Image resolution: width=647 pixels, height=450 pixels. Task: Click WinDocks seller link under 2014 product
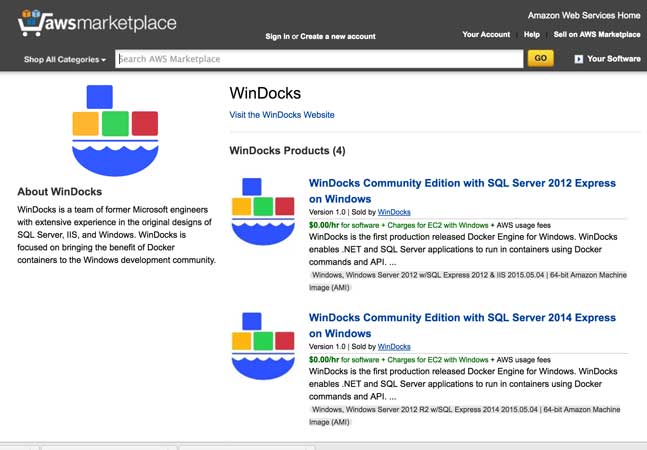[x=394, y=346]
